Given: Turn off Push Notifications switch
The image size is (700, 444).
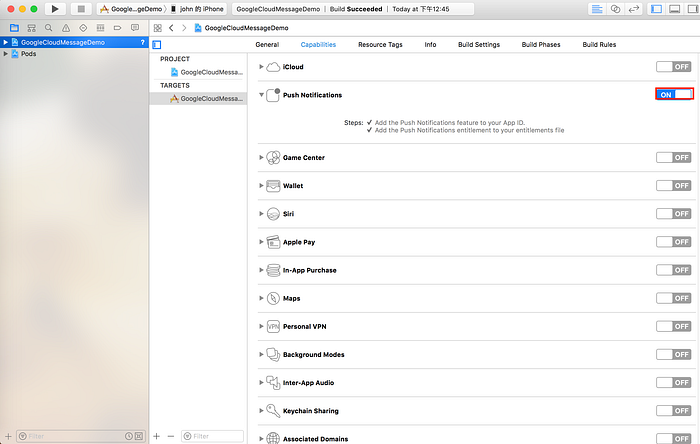Looking at the screenshot, I should tap(674, 94).
